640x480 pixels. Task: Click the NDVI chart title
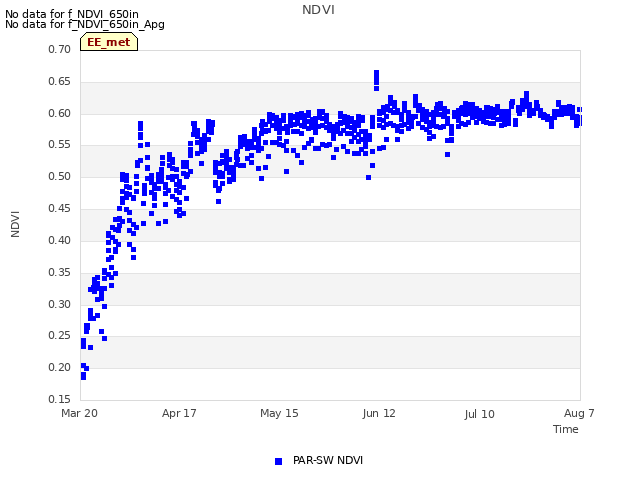(x=318, y=10)
